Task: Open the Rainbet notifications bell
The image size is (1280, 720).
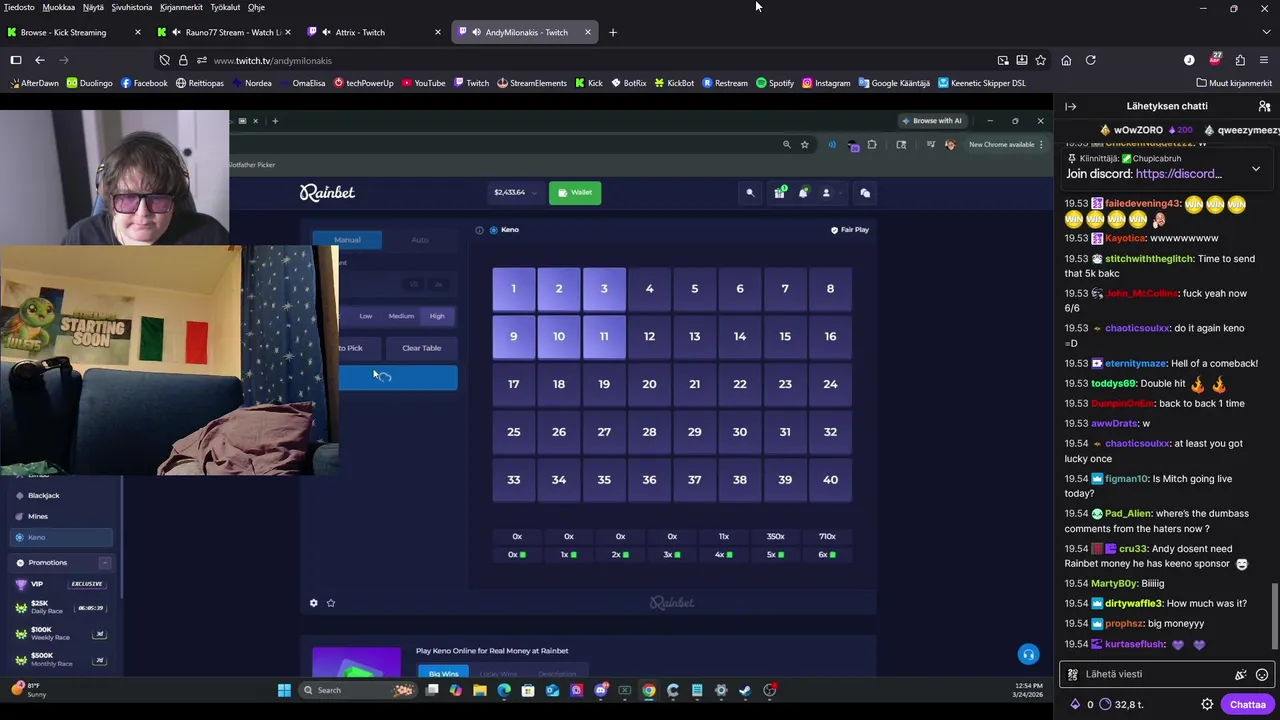Action: click(803, 193)
